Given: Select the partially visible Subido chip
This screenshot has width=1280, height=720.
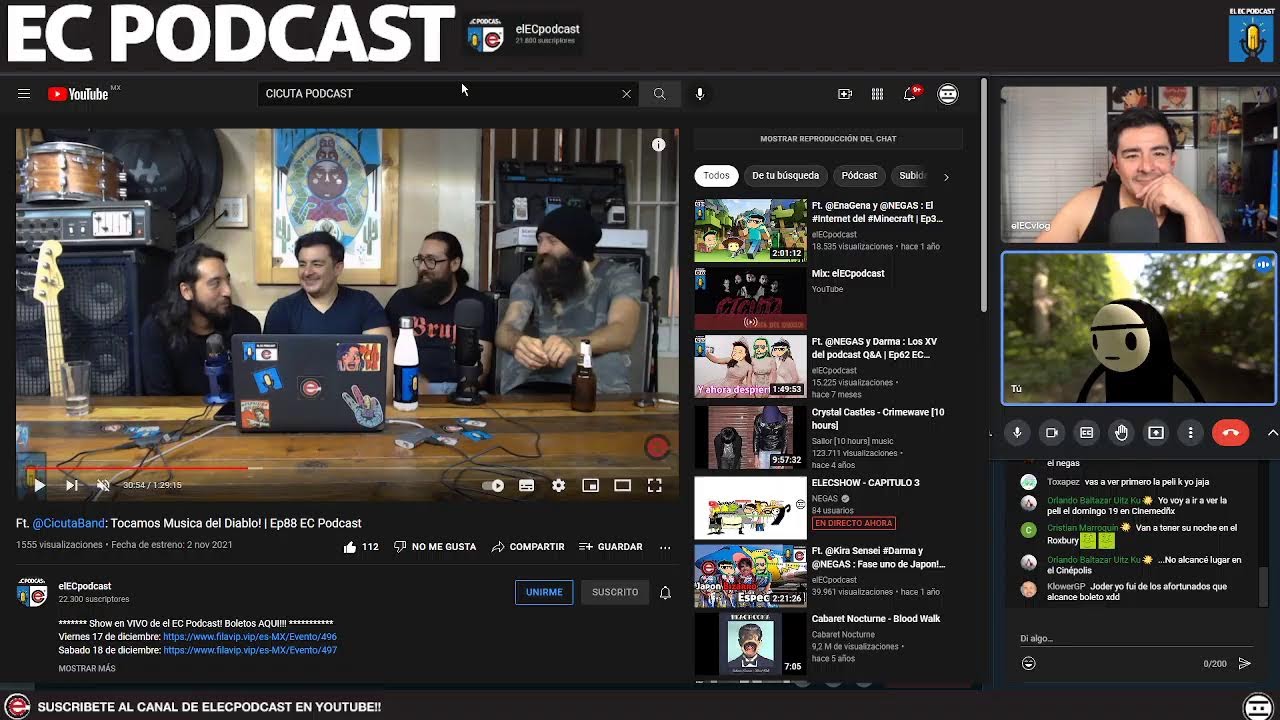Looking at the screenshot, I should pyautogui.click(x=912, y=175).
